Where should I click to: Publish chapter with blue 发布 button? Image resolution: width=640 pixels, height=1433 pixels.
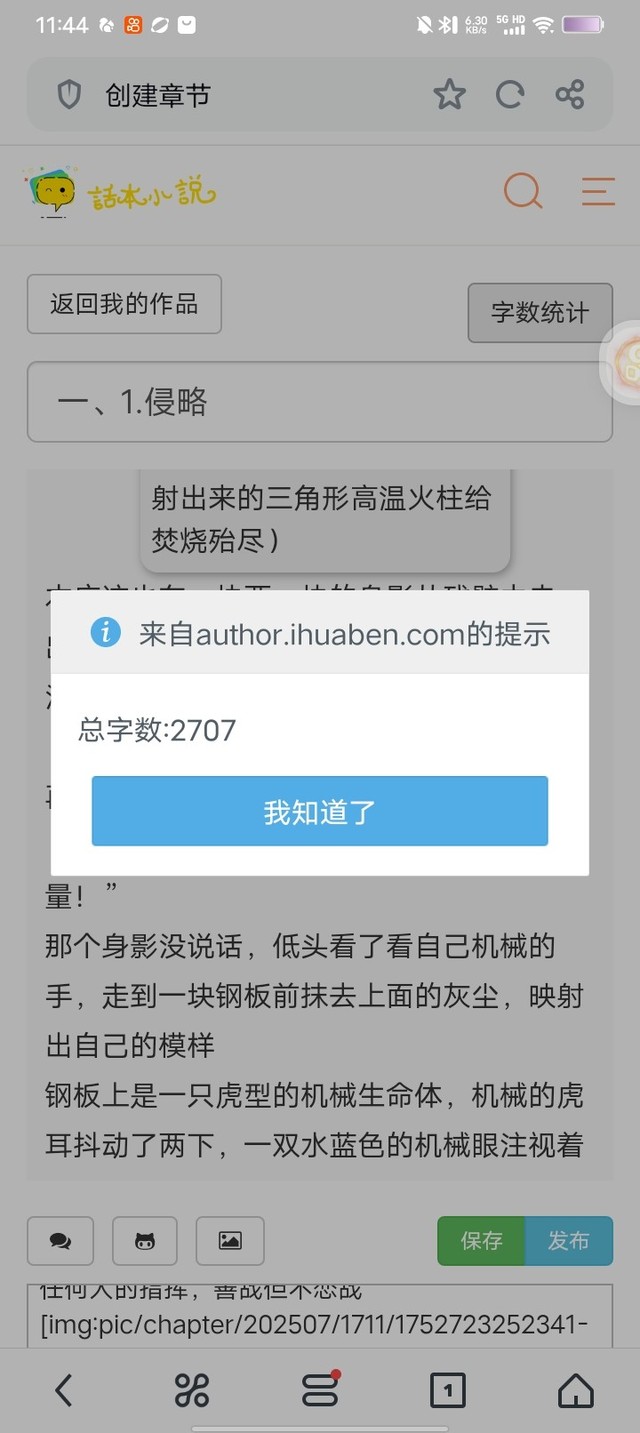[569, 1241]
